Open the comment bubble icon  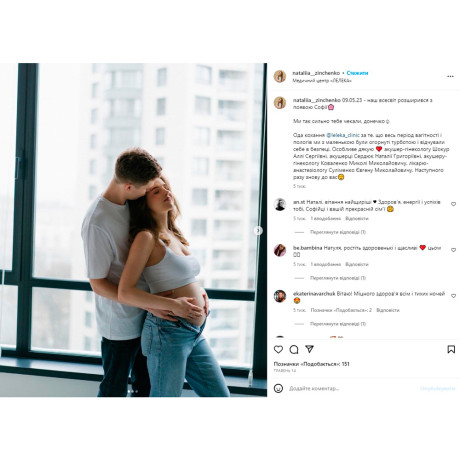pyautogui.click(x=294, y=349)
